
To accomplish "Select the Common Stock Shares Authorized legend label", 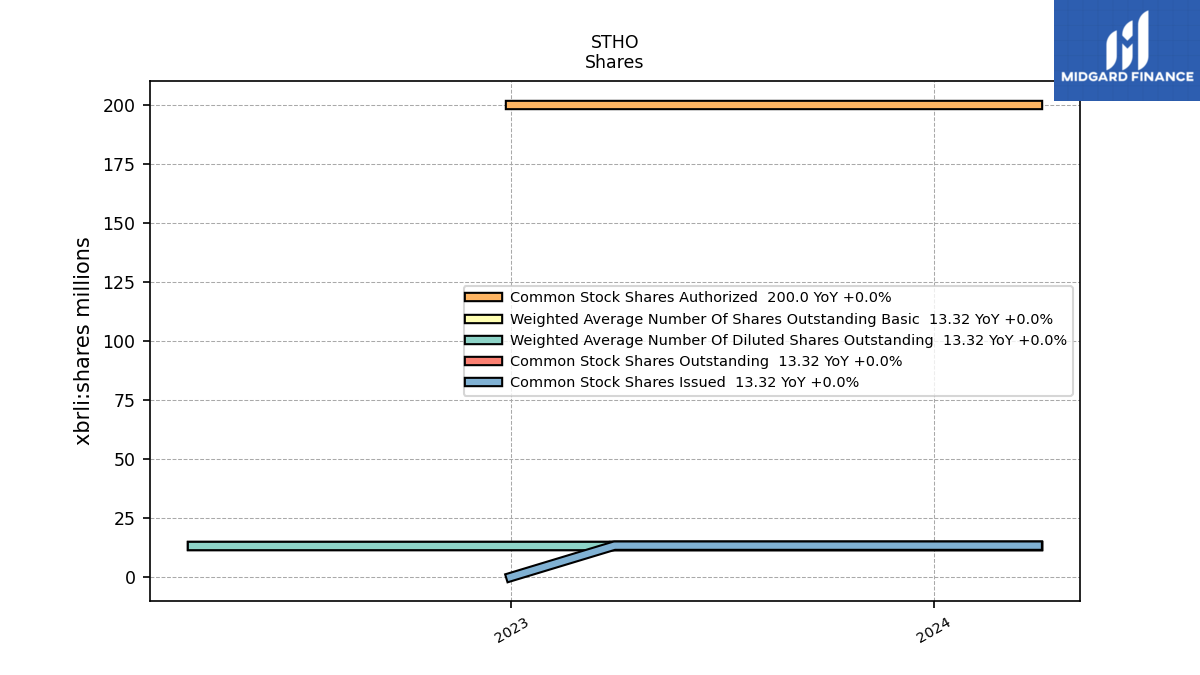I will 700,297.
